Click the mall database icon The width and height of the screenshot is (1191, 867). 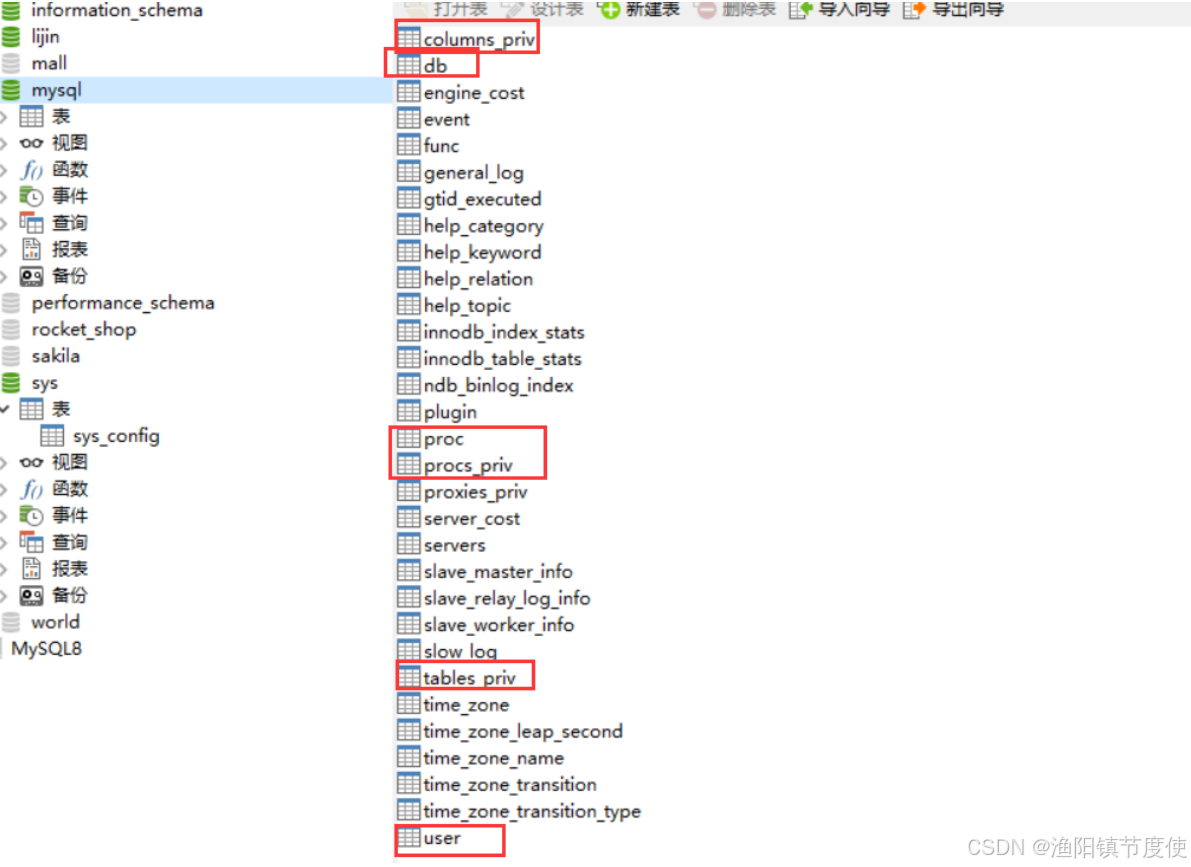[x=11, y=63]
